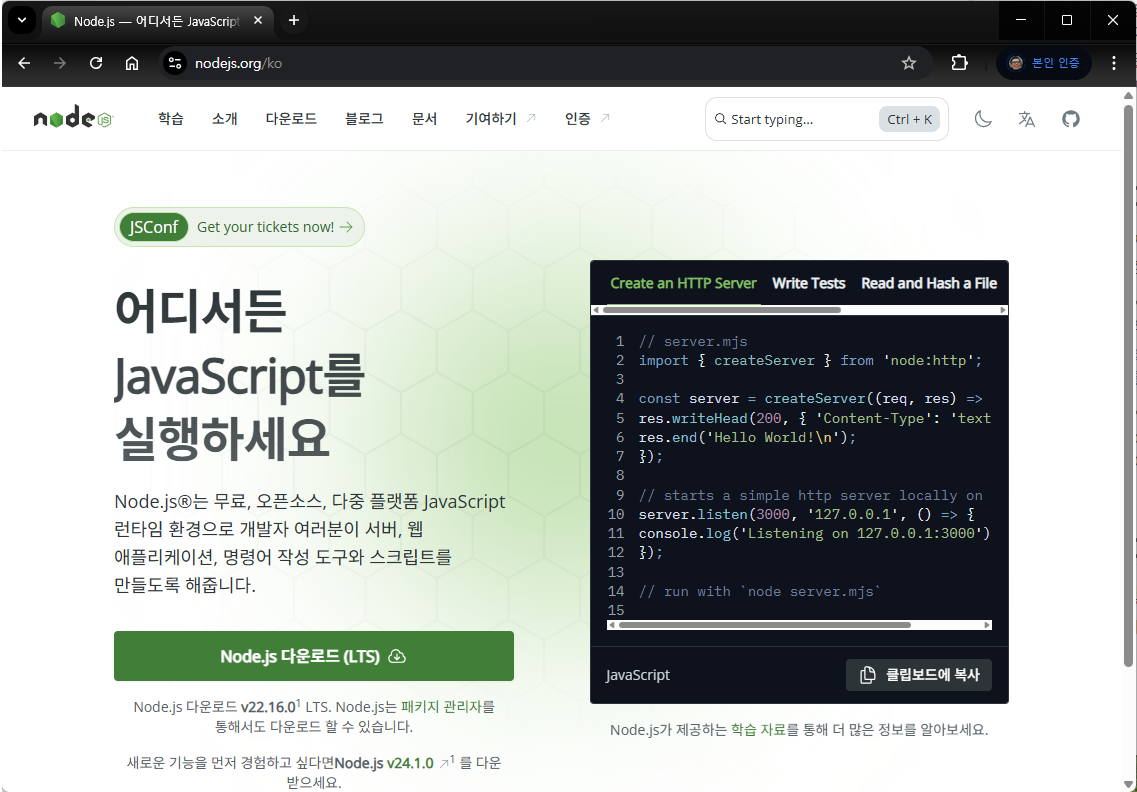
Task: Switch to Read and Hash a File tab
Action: [929, 284]
